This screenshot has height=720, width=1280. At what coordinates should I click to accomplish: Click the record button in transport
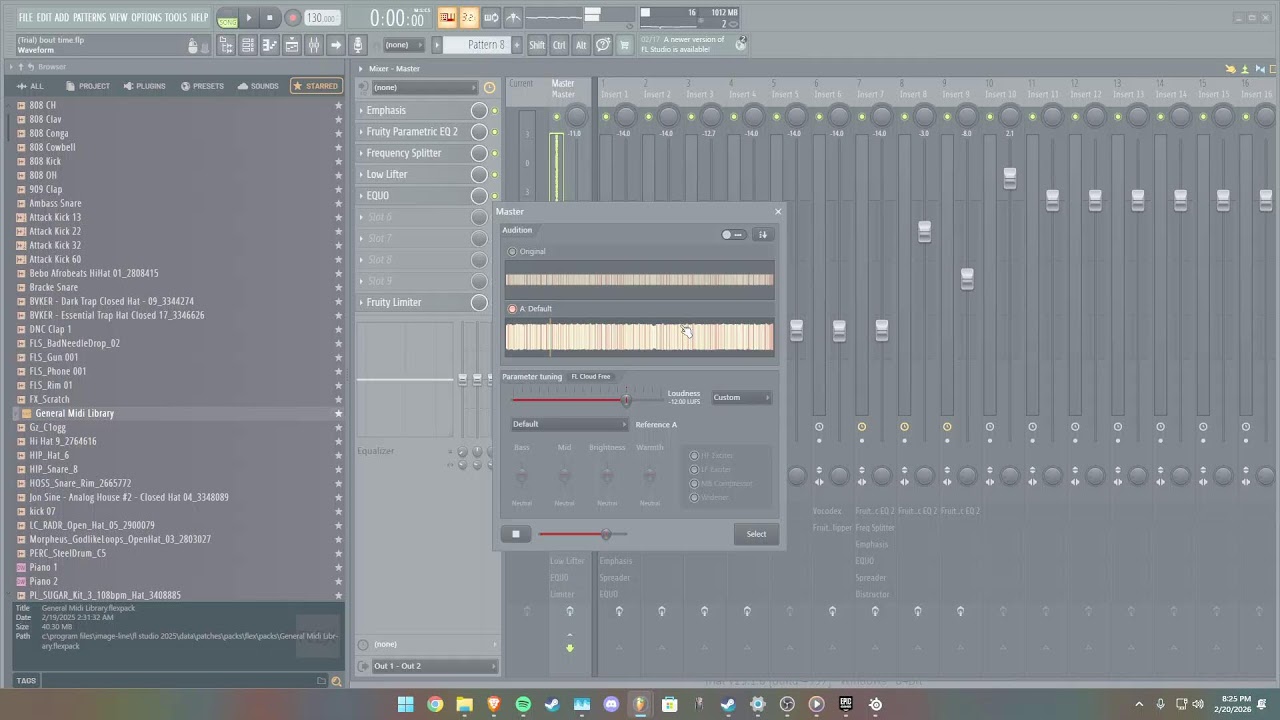292,17
